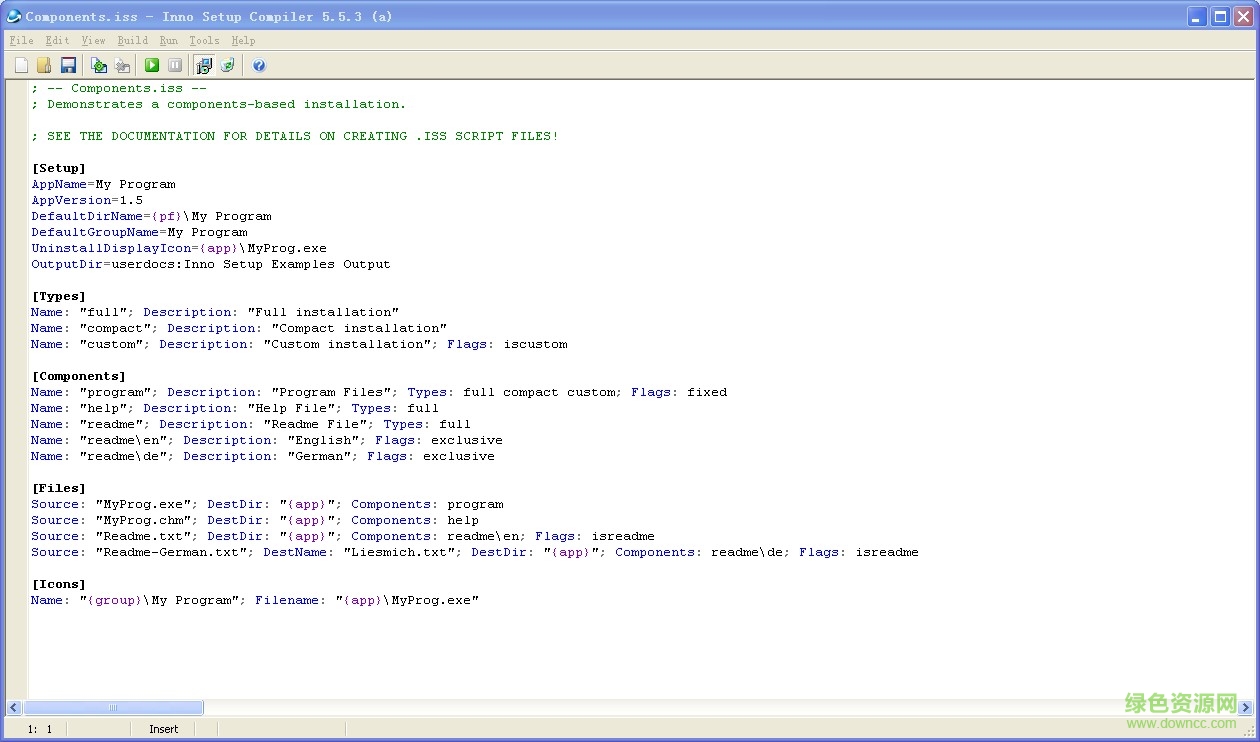Open the Tools menu
Screen dimensions: 1260x742
[x=204, y=40]
